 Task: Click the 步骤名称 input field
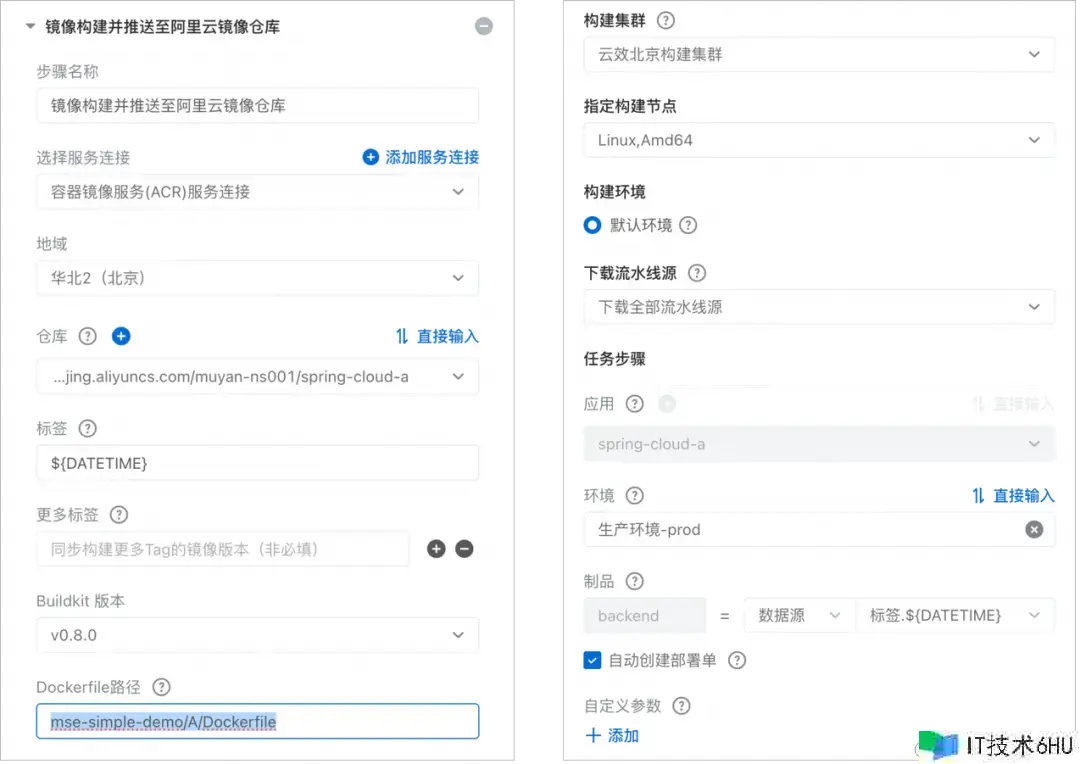coord(257,106)
